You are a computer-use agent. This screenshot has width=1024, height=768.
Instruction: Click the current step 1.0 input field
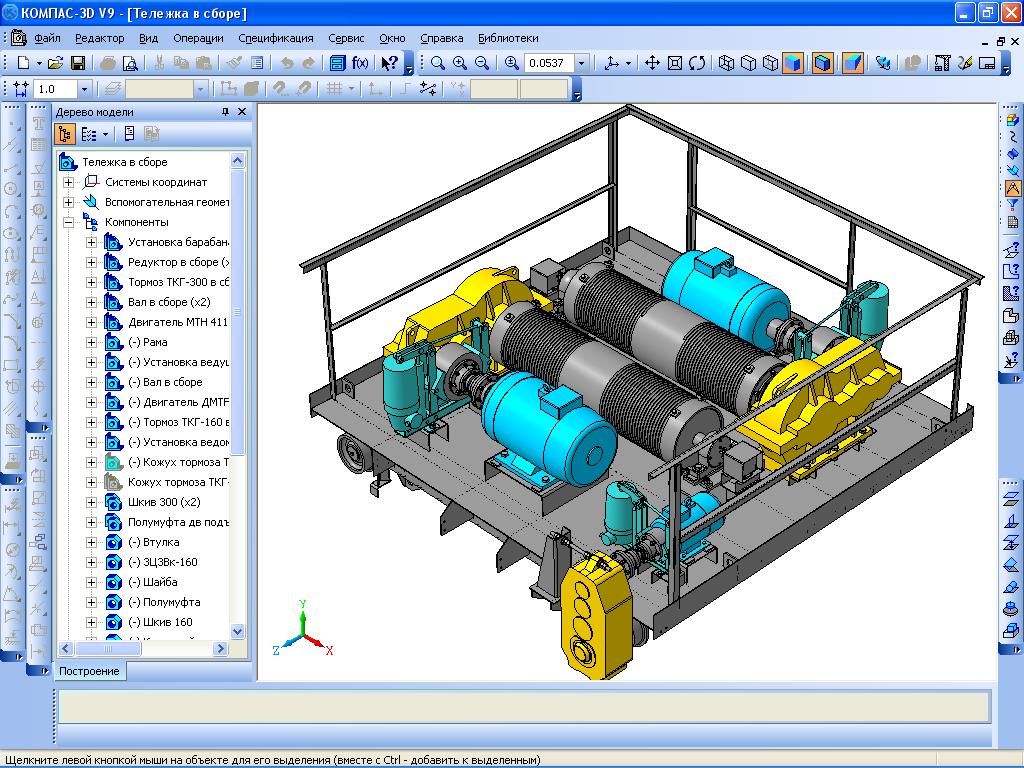(x=54, y=89)
